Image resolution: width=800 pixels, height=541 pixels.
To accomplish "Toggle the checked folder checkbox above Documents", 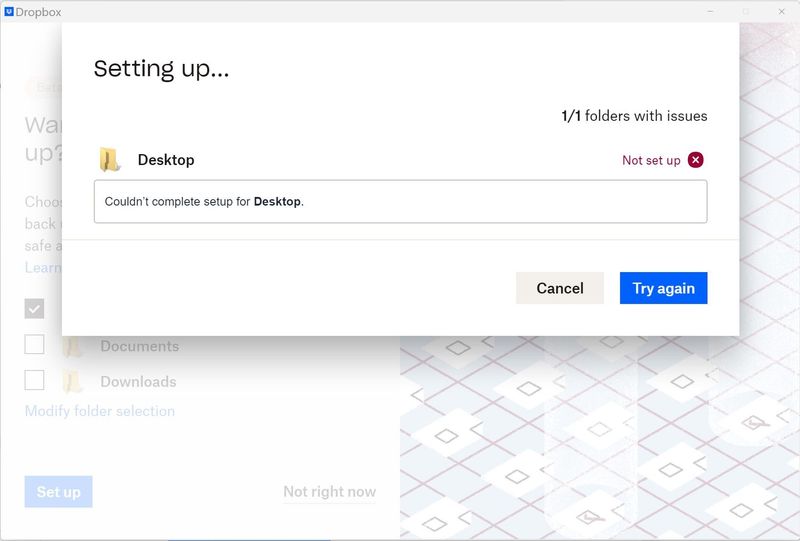I will click(x=34, y=309).
